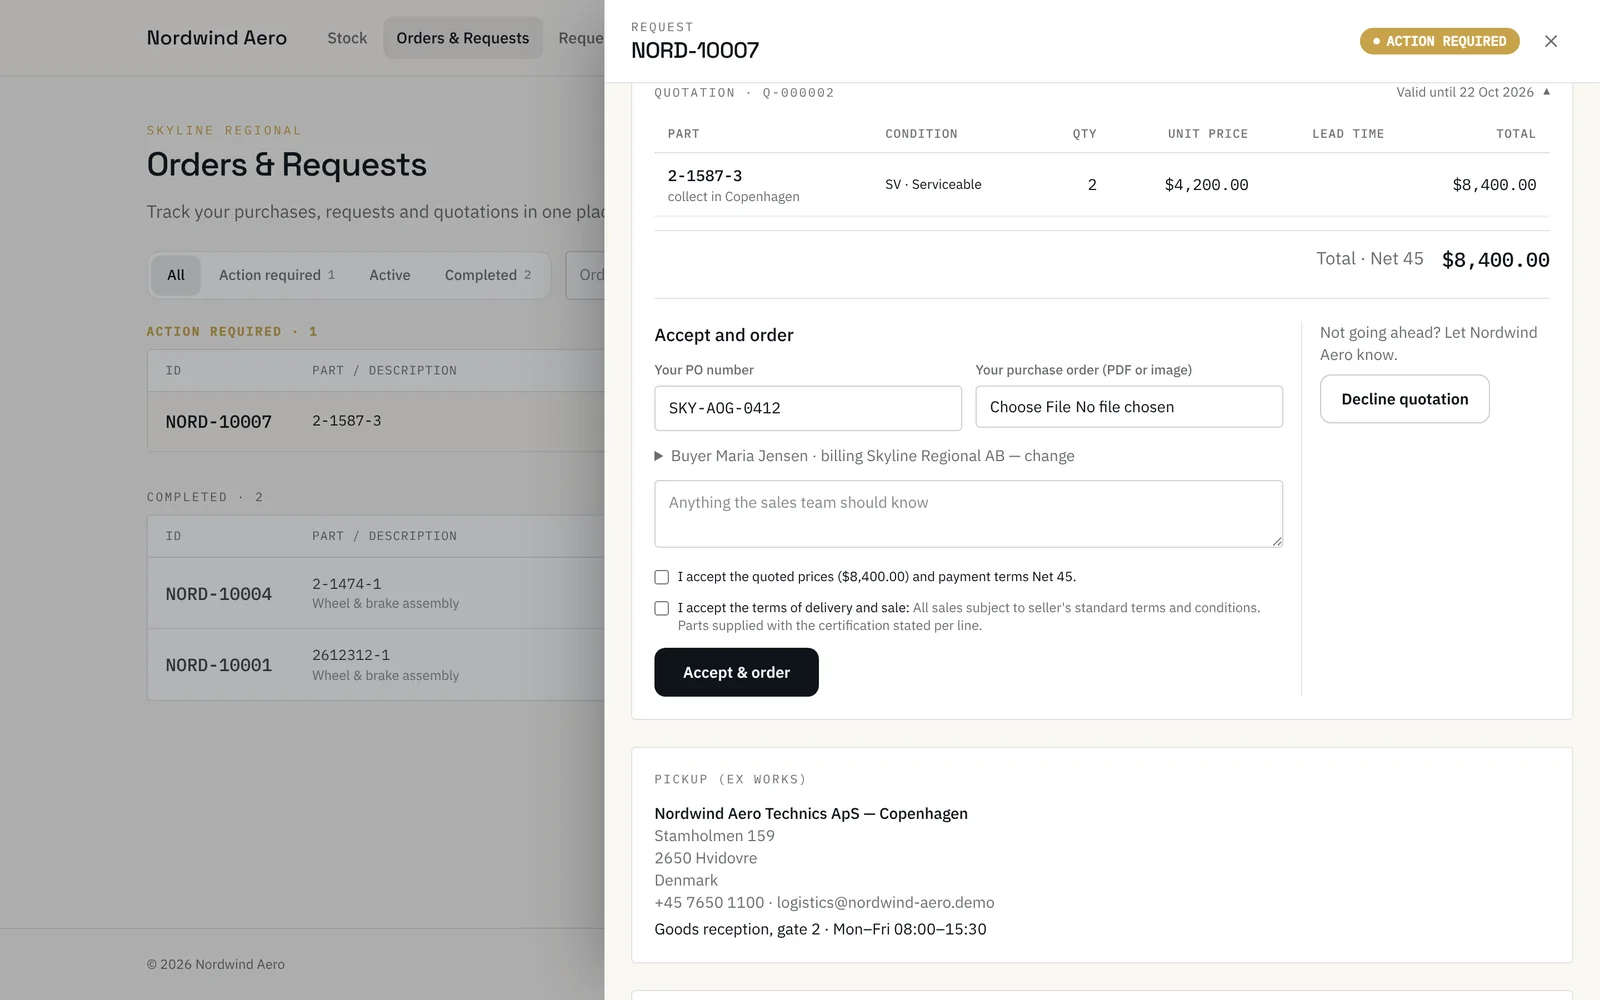Viewport: 1600px width, 1000px height.
Task: Open request row NORD-10007 in the list
Action: coord(376,421)
